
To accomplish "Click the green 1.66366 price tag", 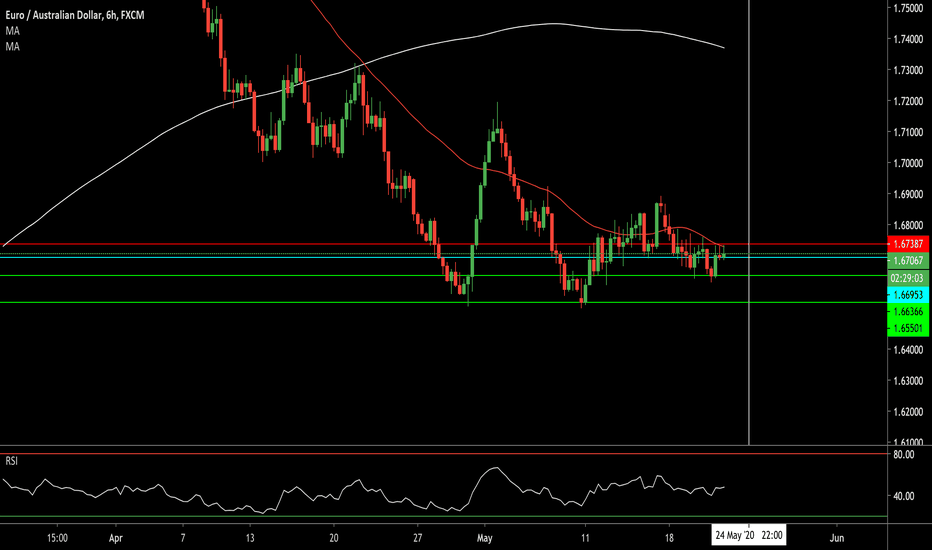I will (x=908, y=312).
